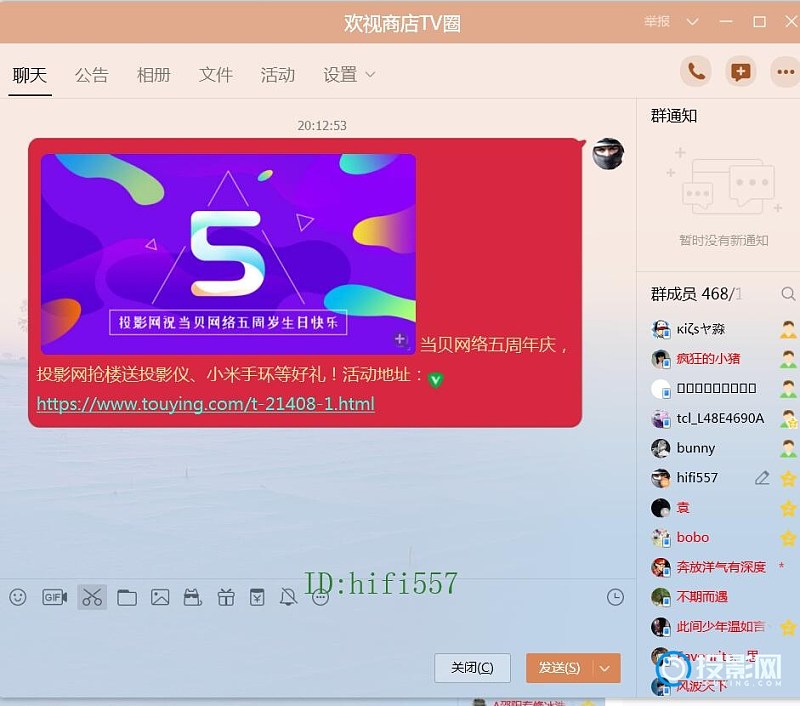Open the emoji picker
Viewport: 800px width, 706px height.
pyautogui.click(x=18, y=597)
